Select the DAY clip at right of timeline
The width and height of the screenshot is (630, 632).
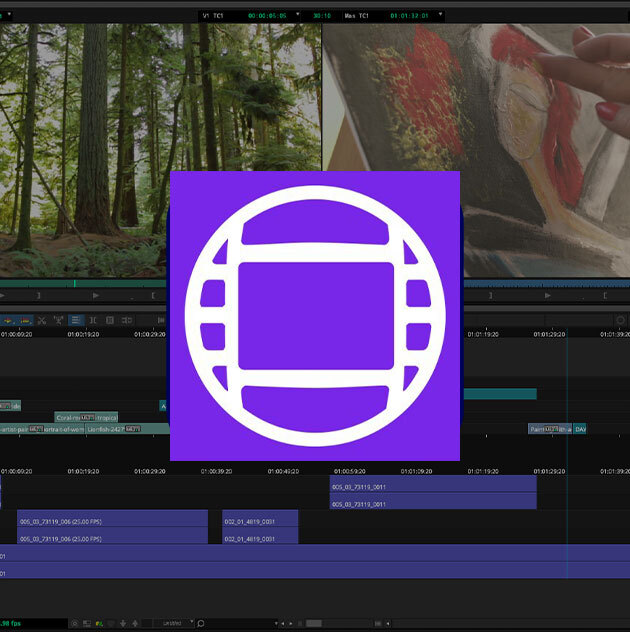click(580, 429)
